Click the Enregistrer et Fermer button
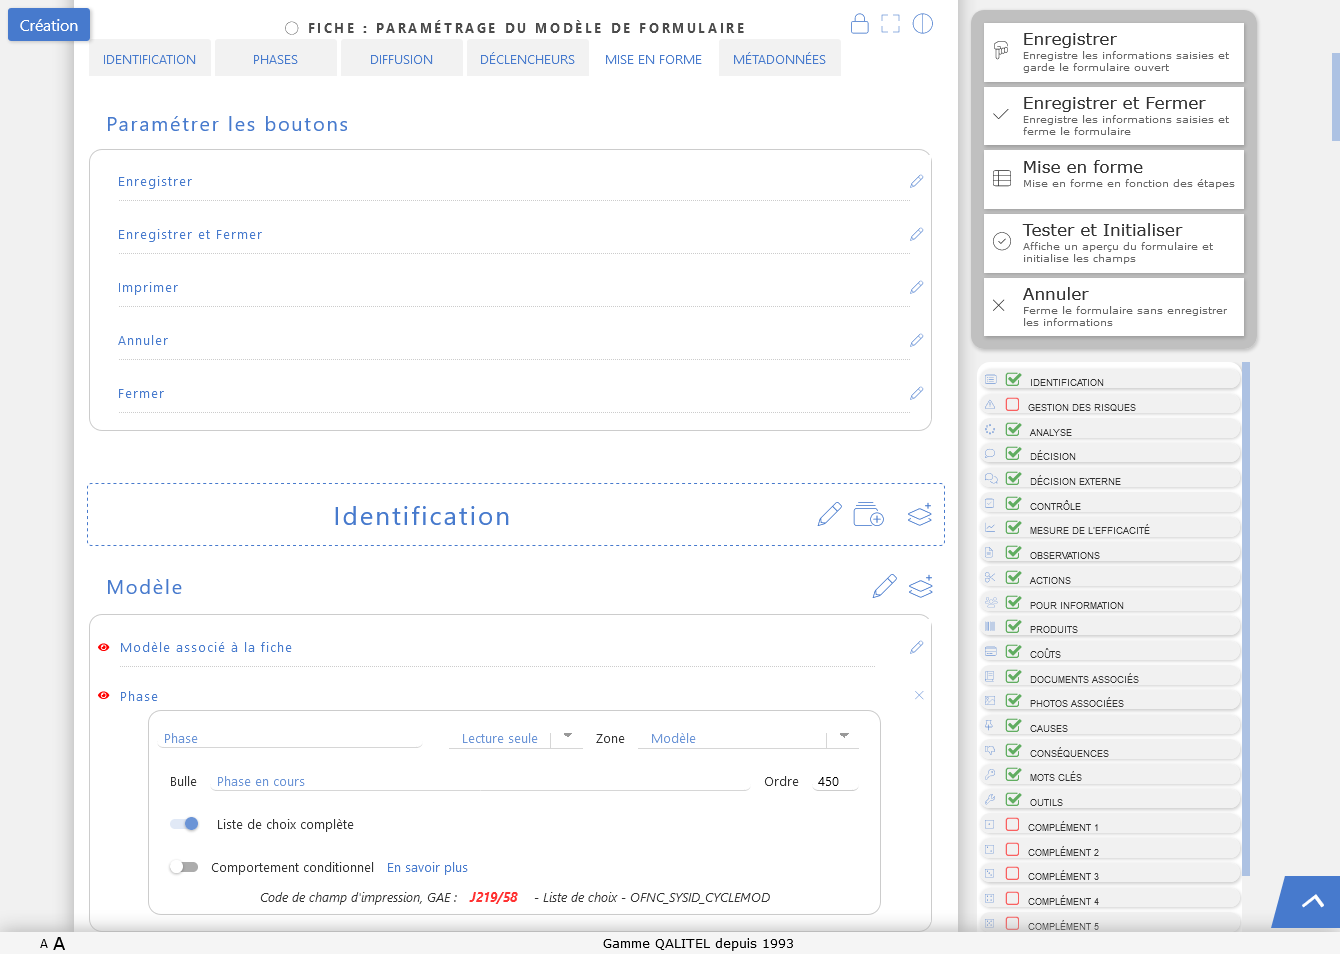Viewport: 1340px width, 954px height. pos(1113,116)
